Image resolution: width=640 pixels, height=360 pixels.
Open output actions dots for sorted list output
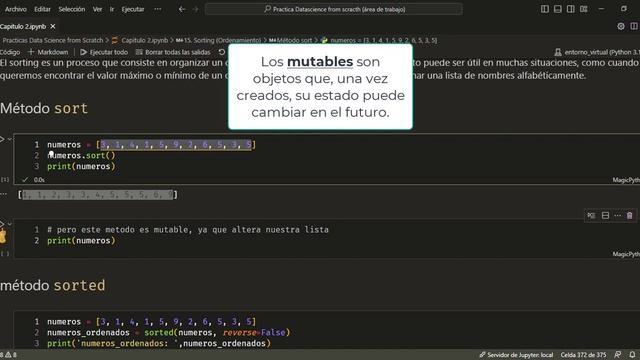(4, 195)
